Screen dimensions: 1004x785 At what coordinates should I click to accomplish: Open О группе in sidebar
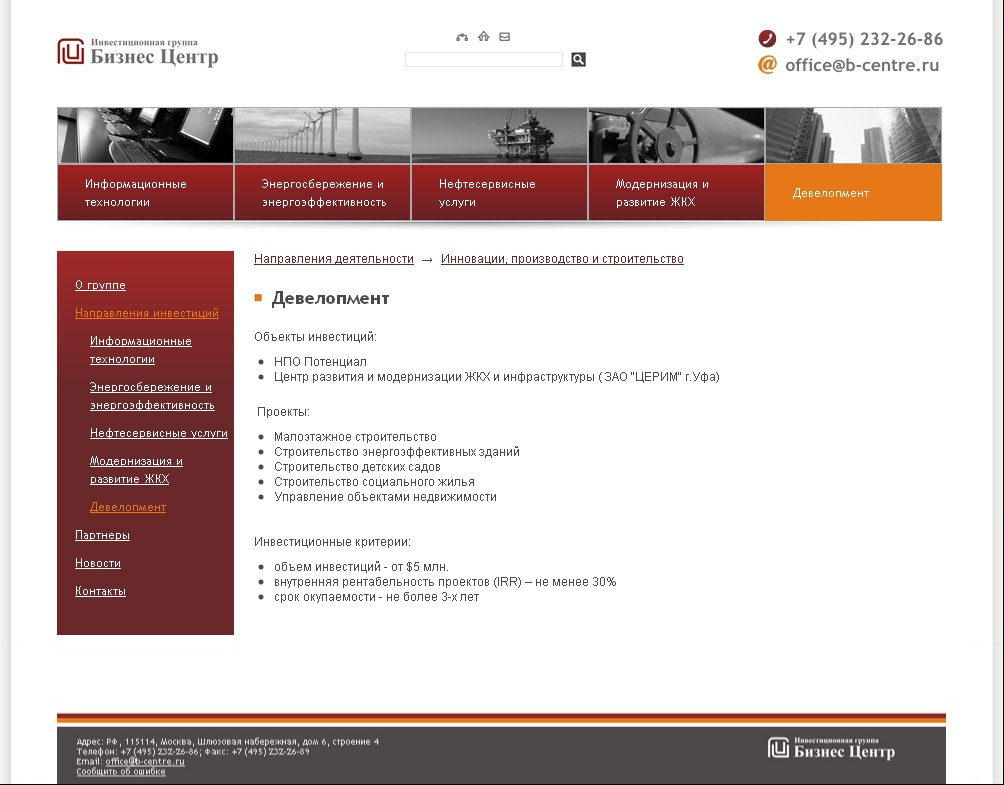pos(100,286)
